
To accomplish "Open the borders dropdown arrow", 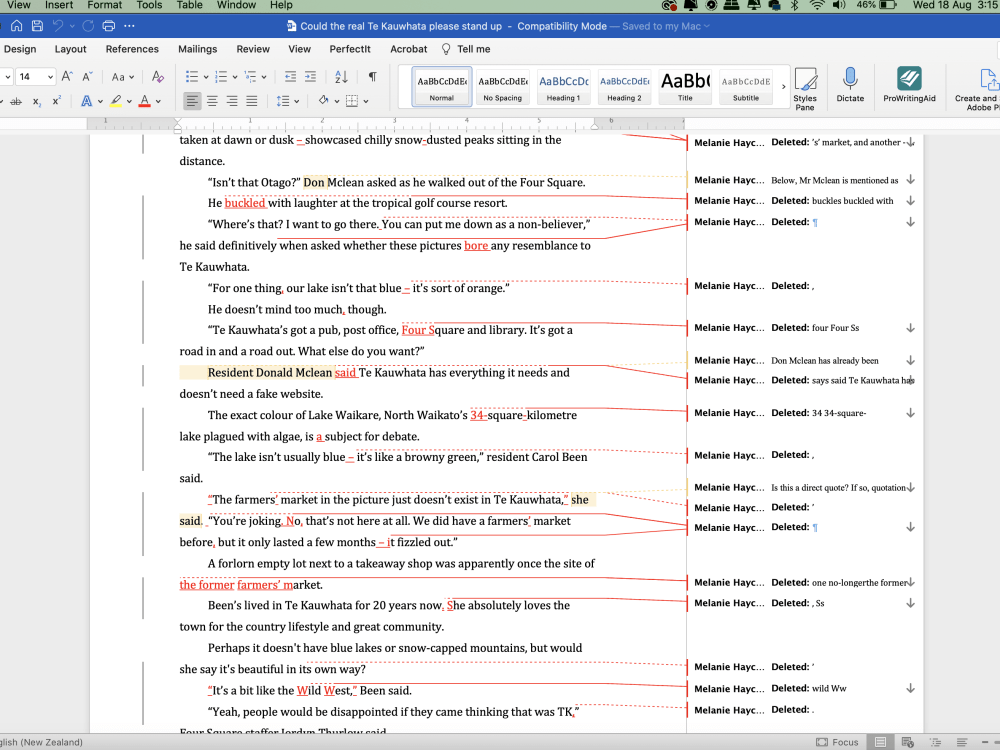I will [365, 101].
